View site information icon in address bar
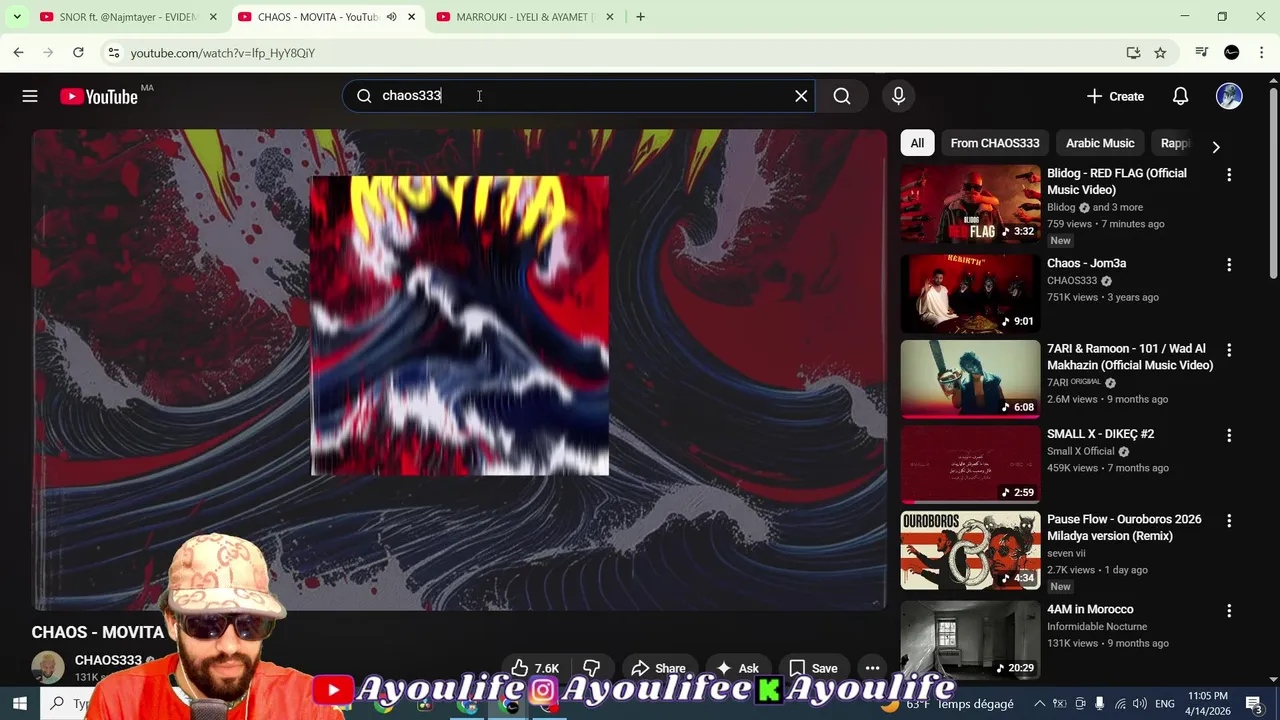1280x720 pixels. [113, 53]
